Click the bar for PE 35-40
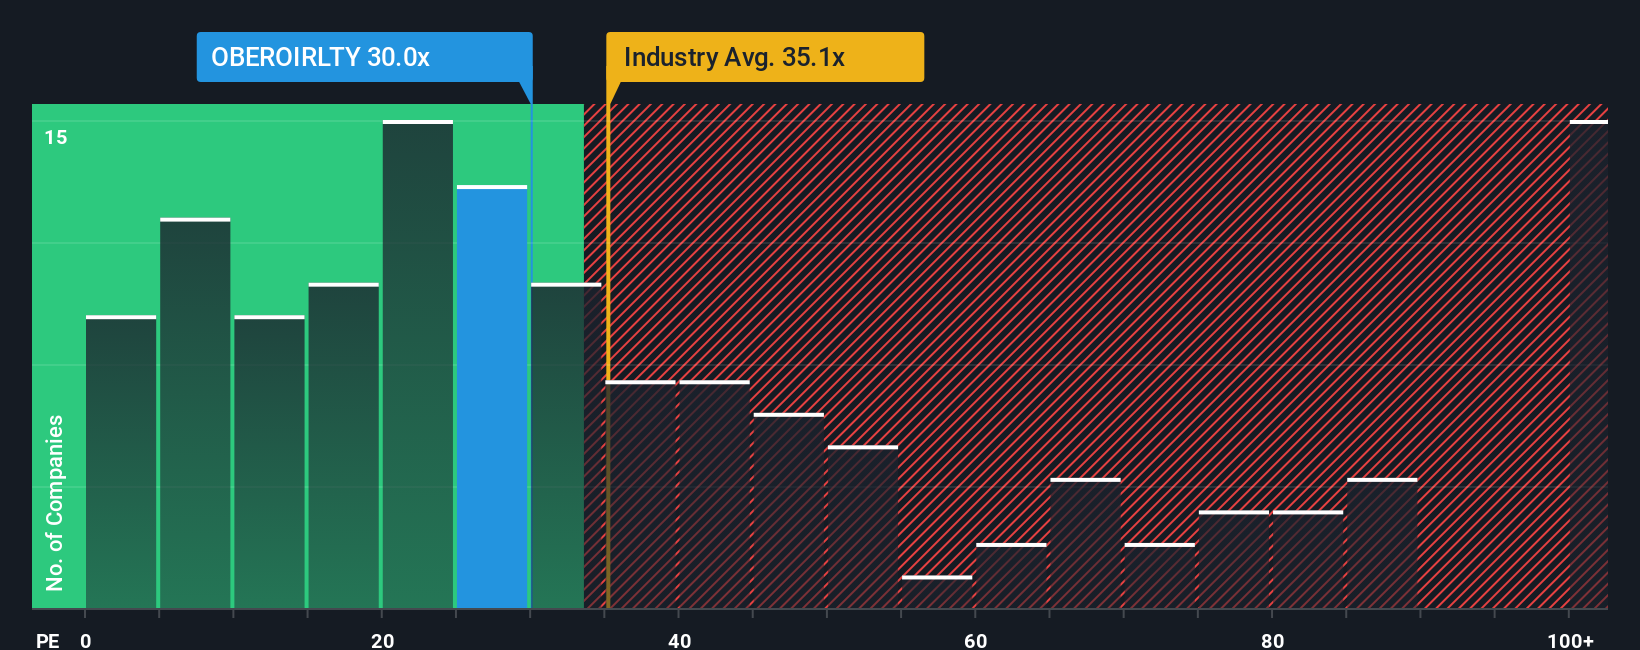The height and width of the screenshot is (650, 1640). point(641,495)
